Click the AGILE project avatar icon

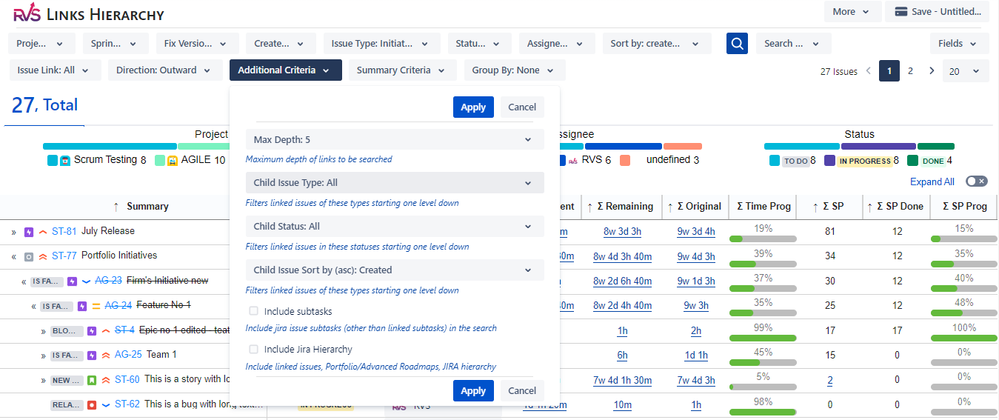click(171, 161)
